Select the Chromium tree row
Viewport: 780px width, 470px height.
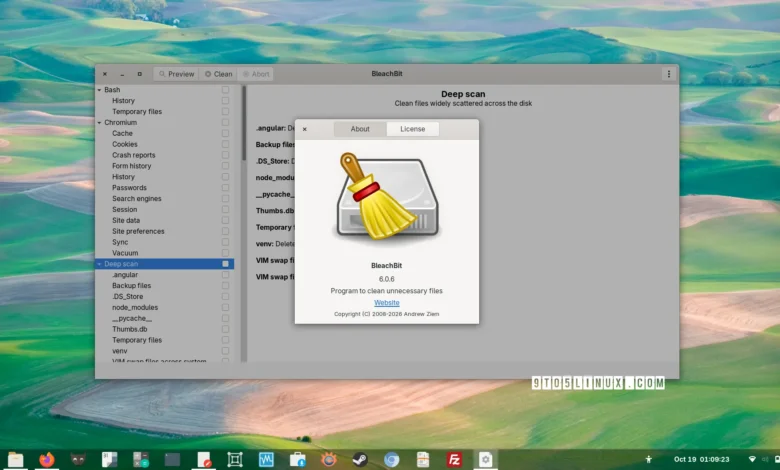(165, 122)
